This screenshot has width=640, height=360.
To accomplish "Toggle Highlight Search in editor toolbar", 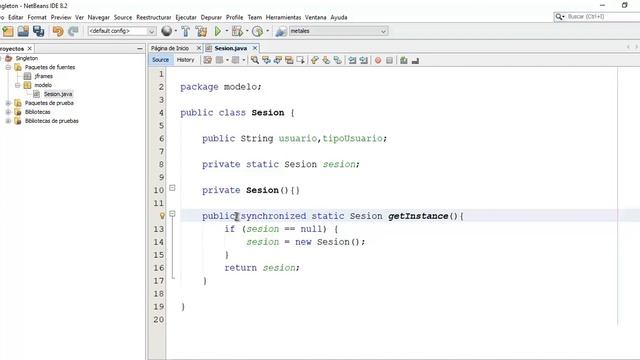I will click(x=289, y=60).
